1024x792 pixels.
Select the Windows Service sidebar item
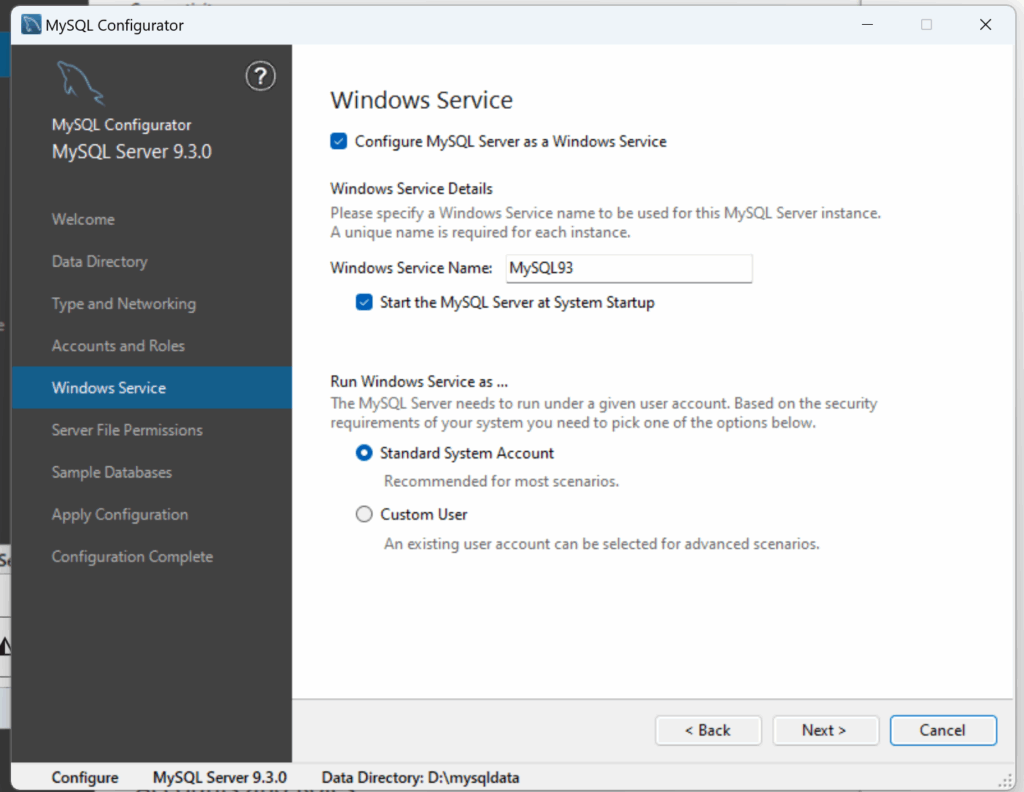pyautogui.click(x=109, y=388)
